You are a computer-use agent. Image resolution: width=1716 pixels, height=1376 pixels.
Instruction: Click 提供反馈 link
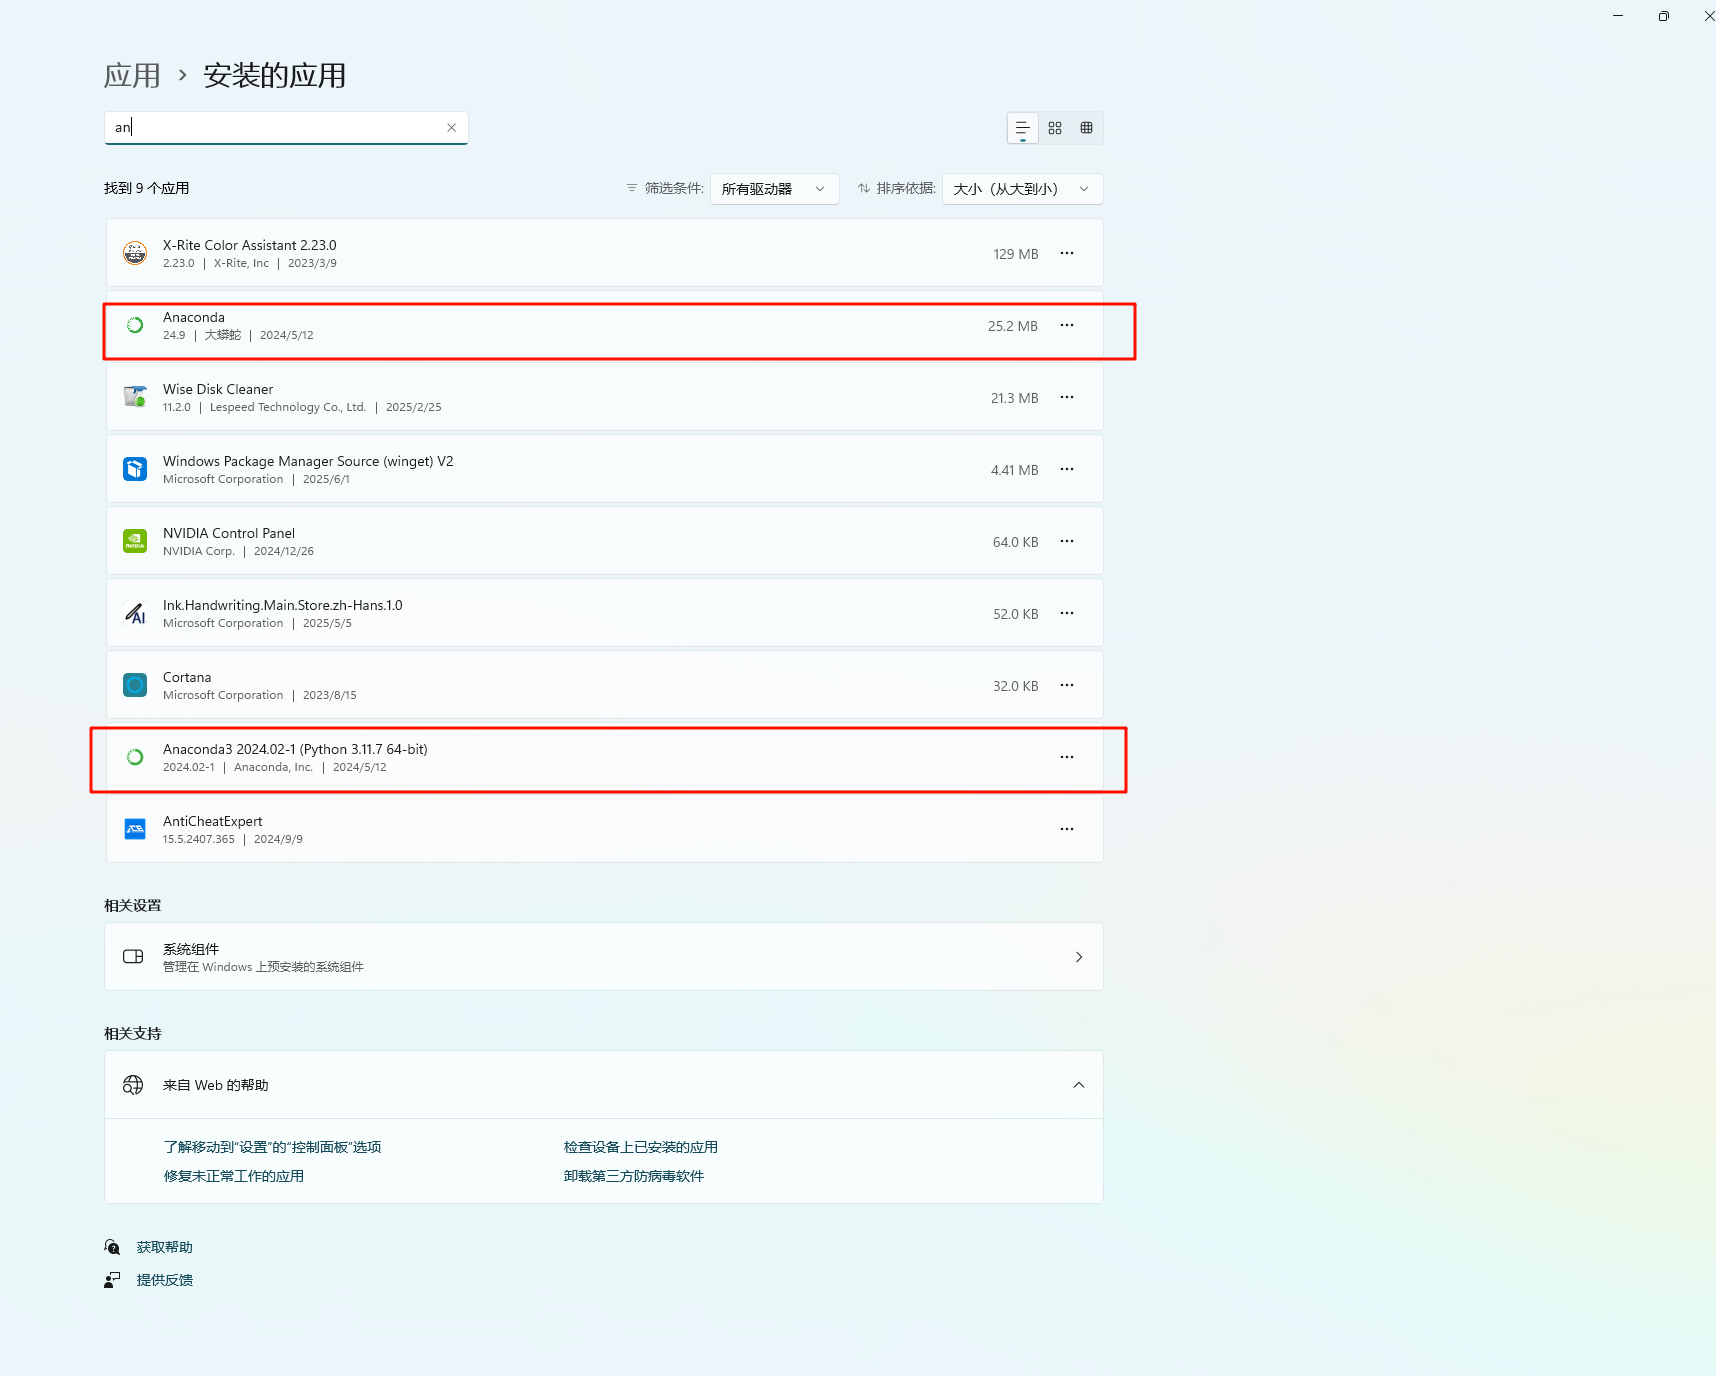[165, 1280]
